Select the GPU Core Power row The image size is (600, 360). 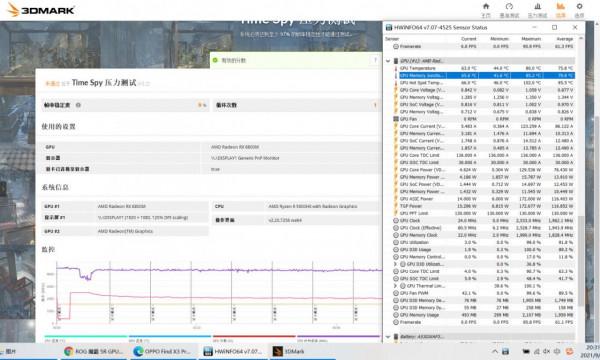[x=484, y=170]
